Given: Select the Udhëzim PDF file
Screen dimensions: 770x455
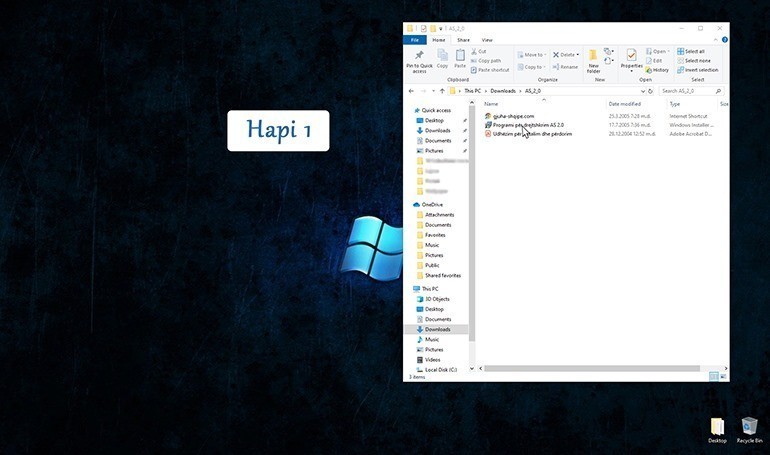Looking at the screenshot, I should (528, 134).
